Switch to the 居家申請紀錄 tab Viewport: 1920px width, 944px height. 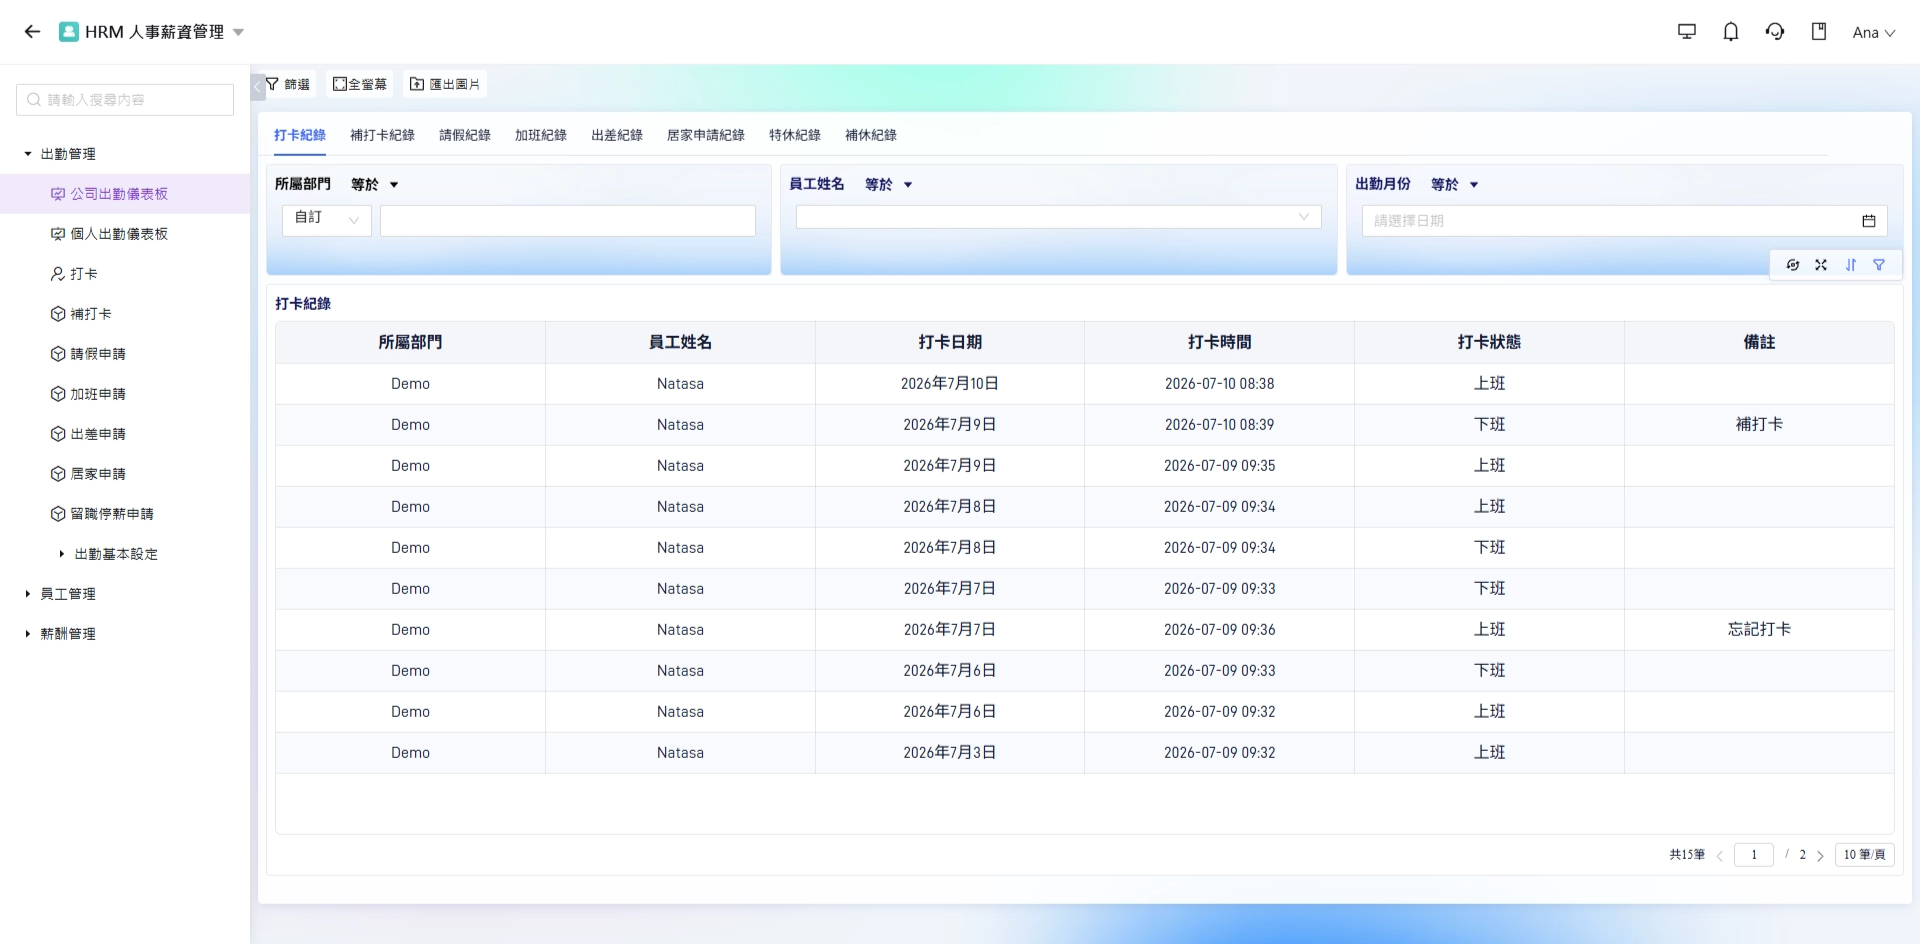(x=706, y=135)
